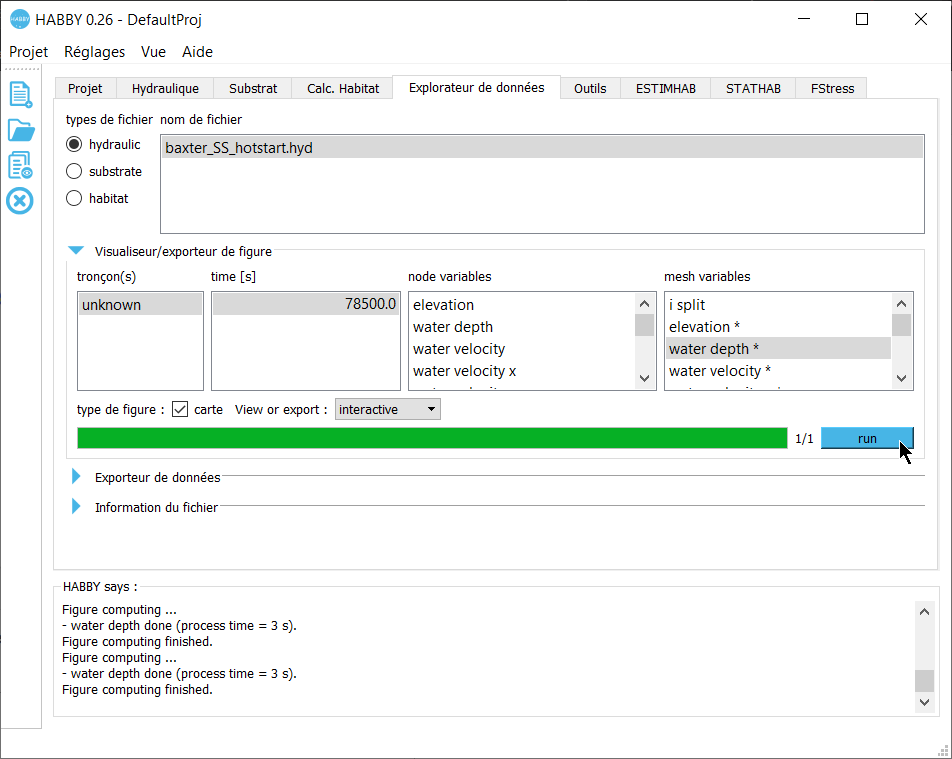The height and width of the screenshot is (759, 952).
Task: Click the green figure progress bar
Action: coord(432,438)
